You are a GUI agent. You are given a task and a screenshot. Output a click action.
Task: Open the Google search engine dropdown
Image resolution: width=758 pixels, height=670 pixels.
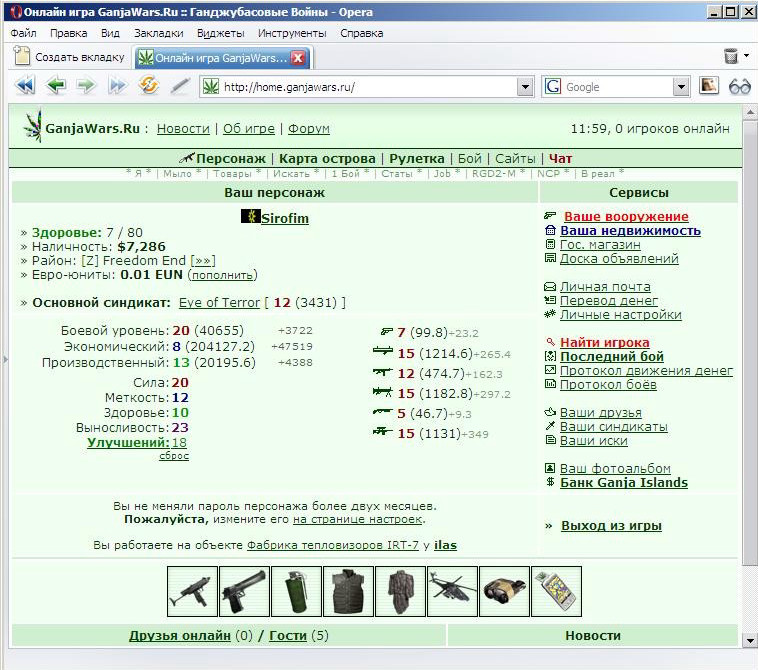(681, 87)
